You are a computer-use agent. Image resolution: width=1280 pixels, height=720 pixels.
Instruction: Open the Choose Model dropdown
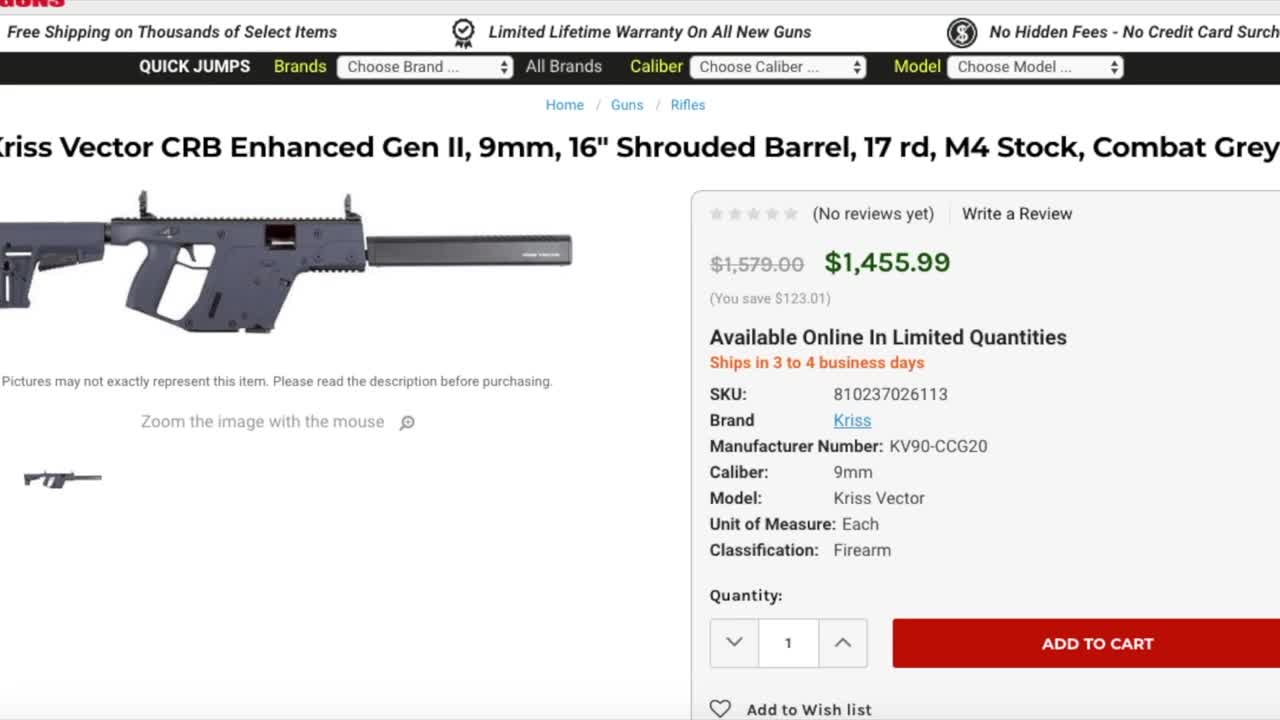point(1035,67)
